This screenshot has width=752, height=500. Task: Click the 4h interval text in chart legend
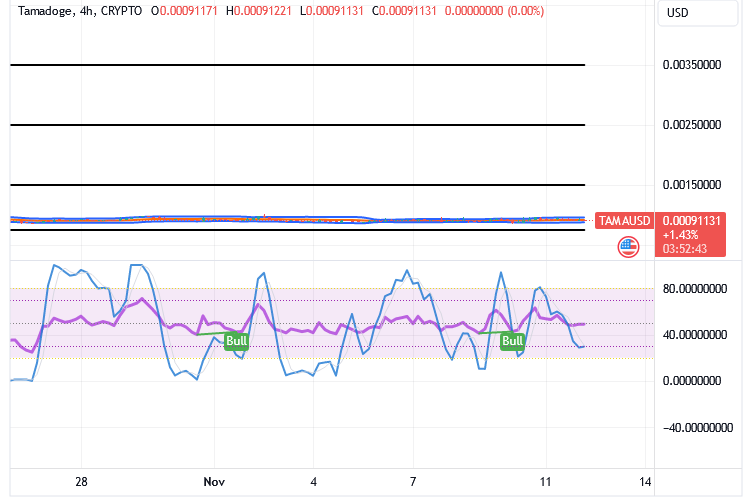coord(87,11)
